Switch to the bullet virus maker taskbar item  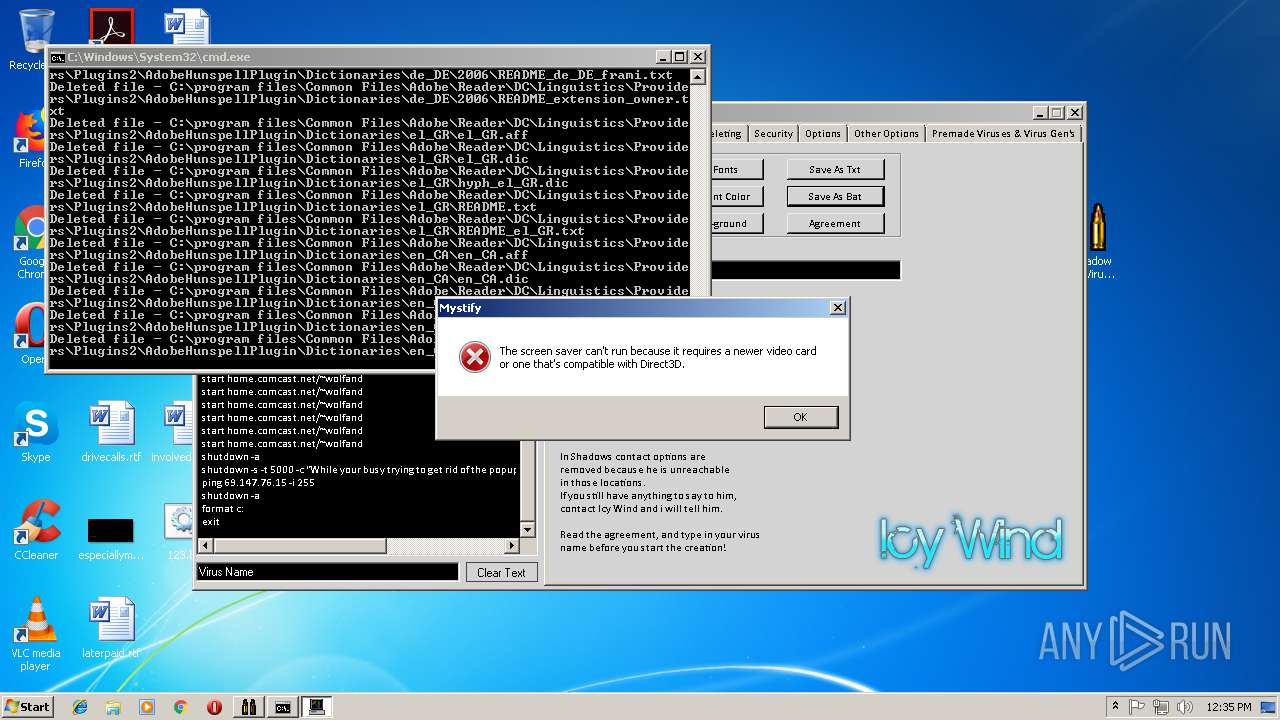click(x=249, y=707)
